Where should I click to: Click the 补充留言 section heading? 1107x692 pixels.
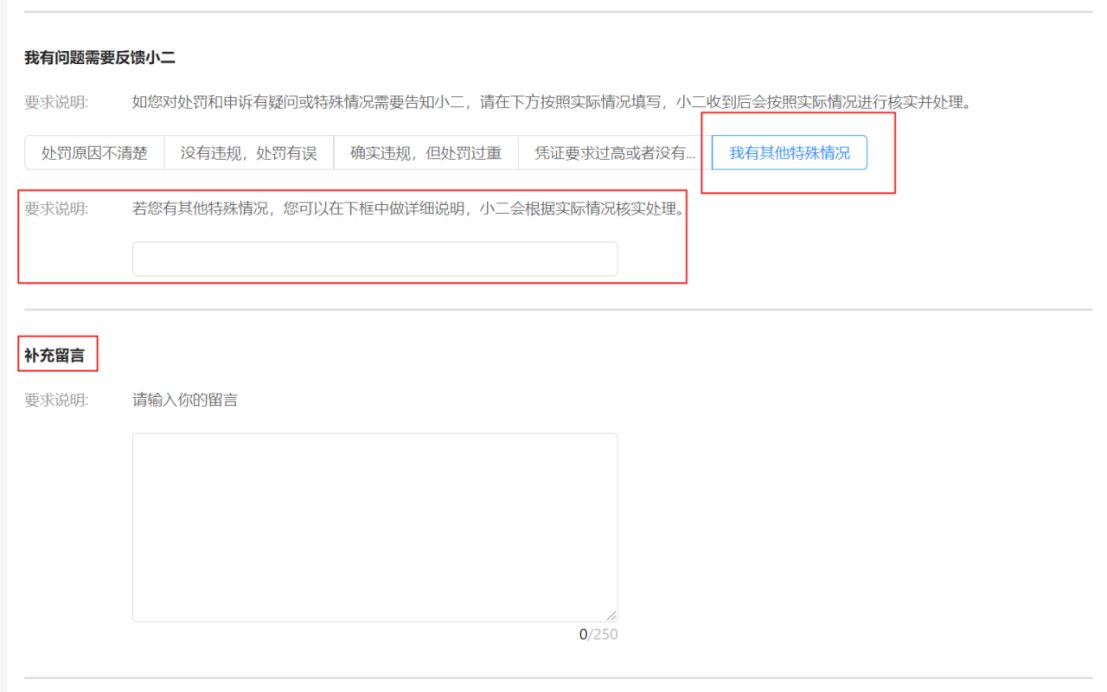54,355
